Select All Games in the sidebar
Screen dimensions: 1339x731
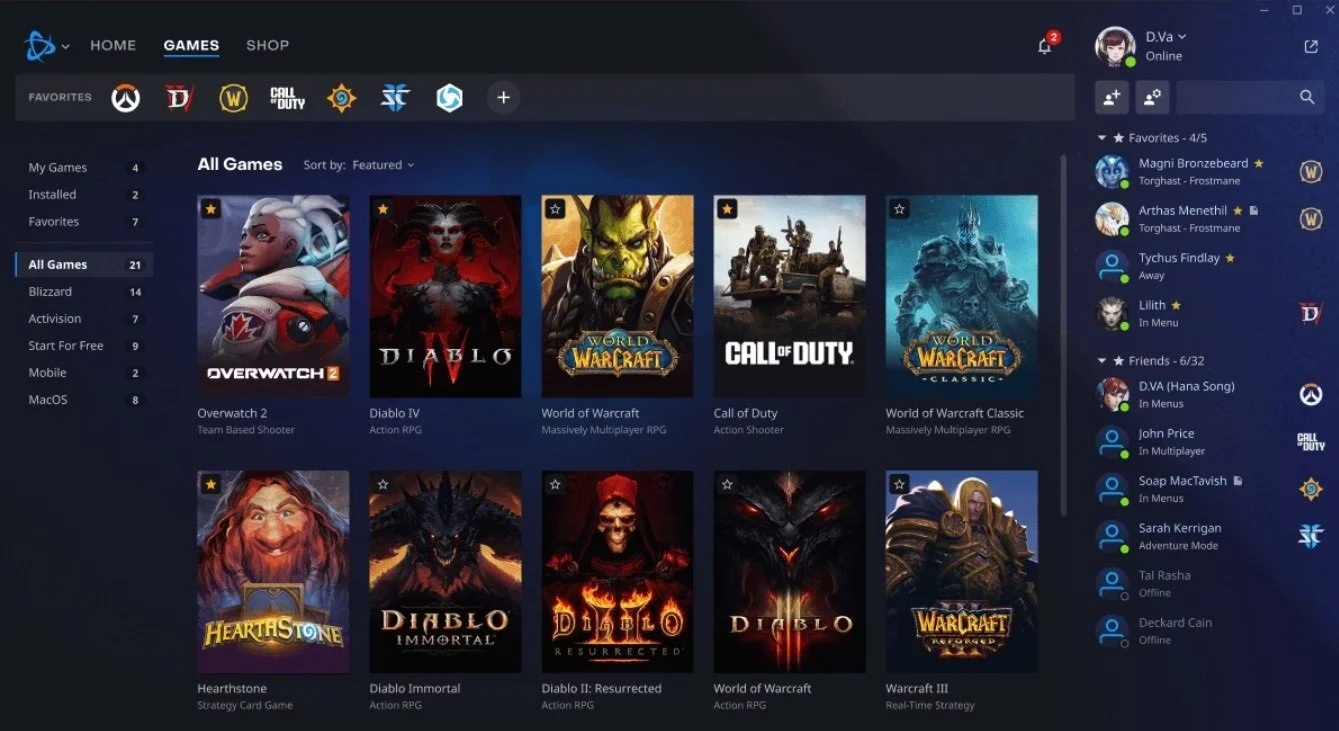tap(85, 265)
